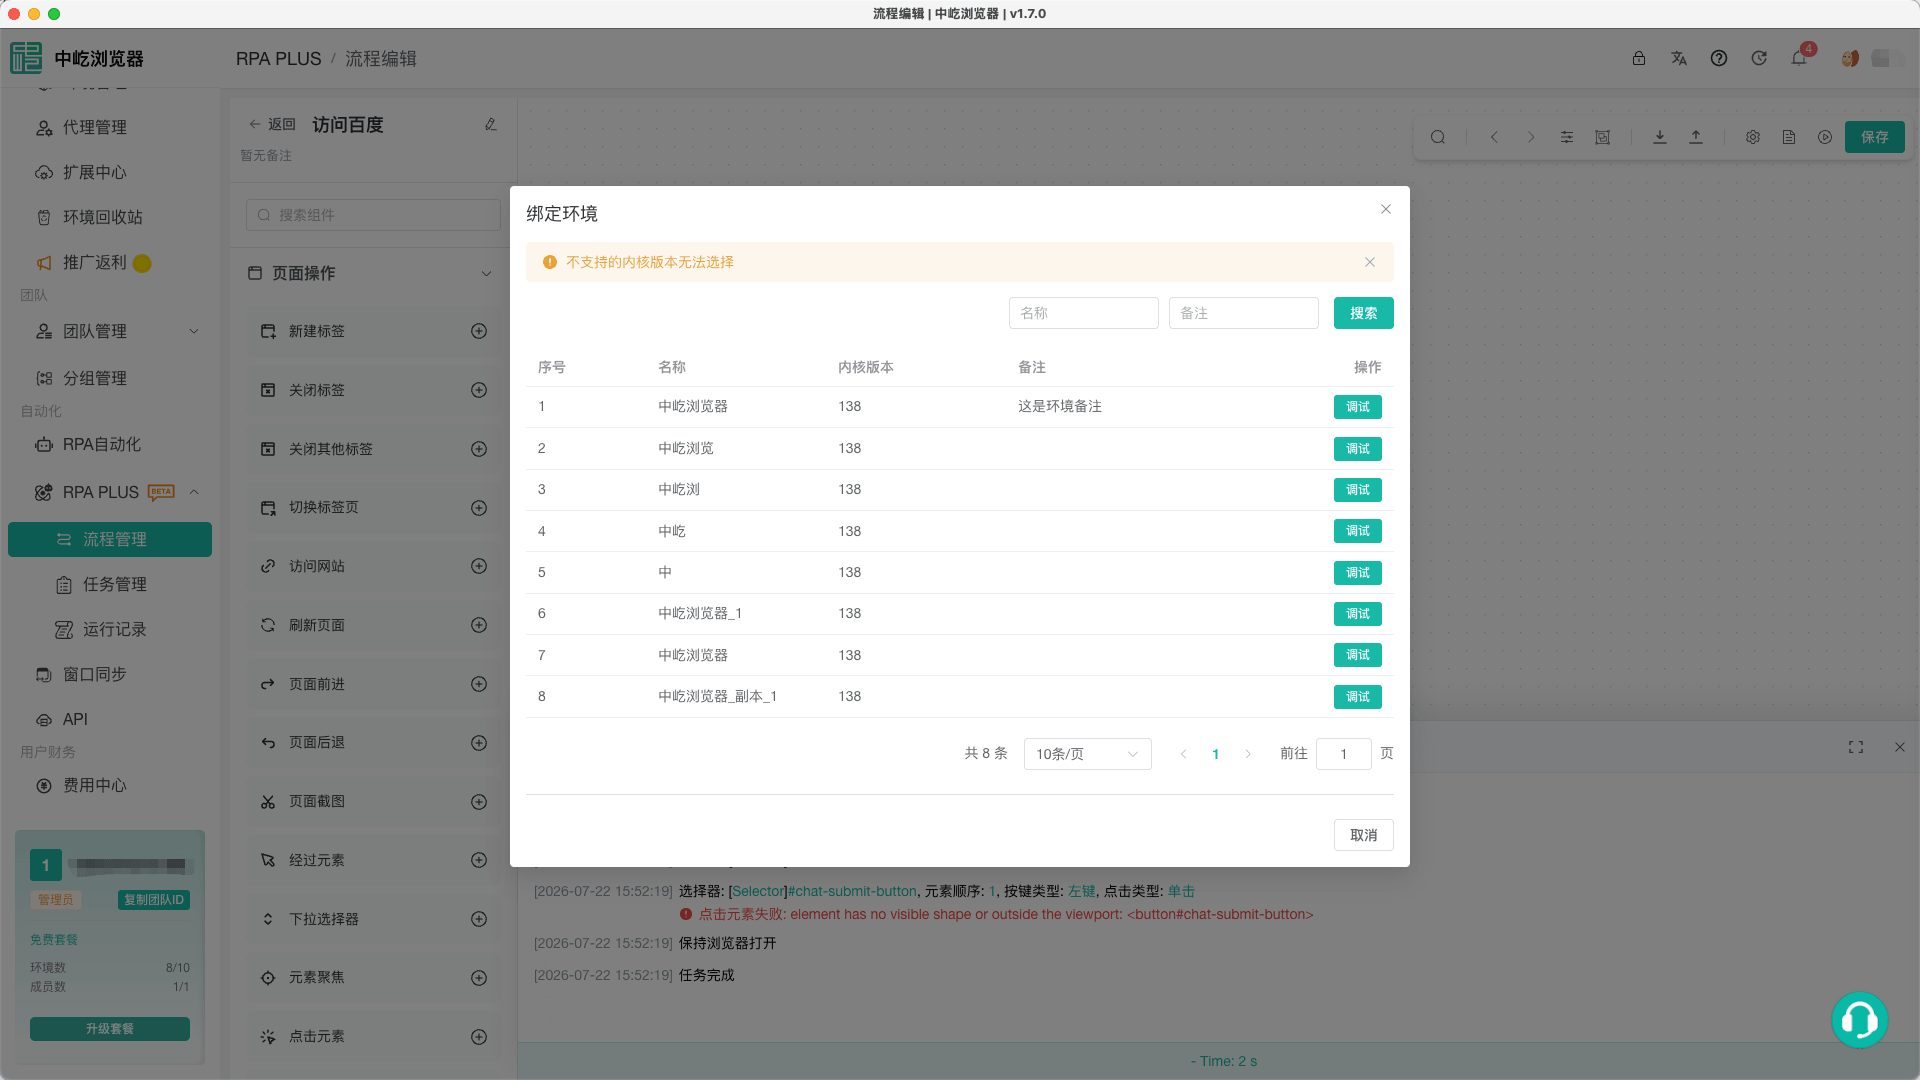Click the 前往 page number input
This screenshot has width=1920, height=1080.
tap(1343, 754)
